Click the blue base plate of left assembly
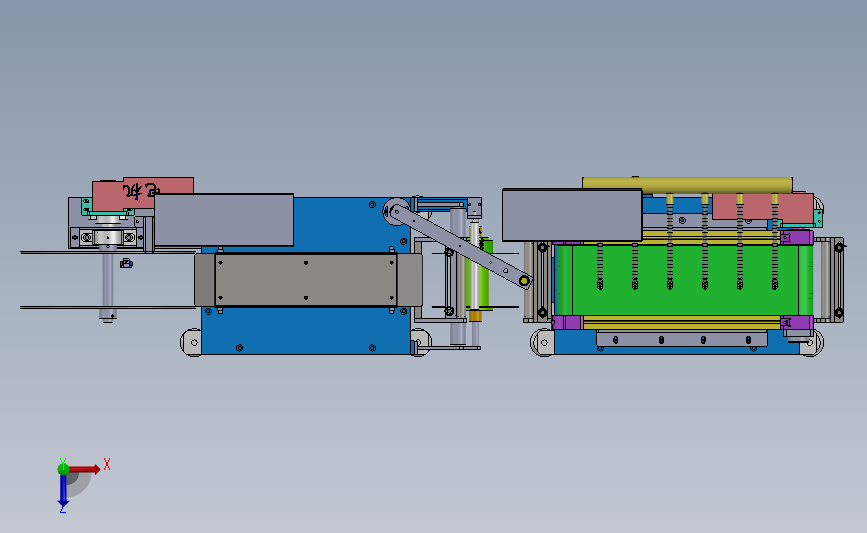Screen dimensions: 867x533 [x=306, y=331]
